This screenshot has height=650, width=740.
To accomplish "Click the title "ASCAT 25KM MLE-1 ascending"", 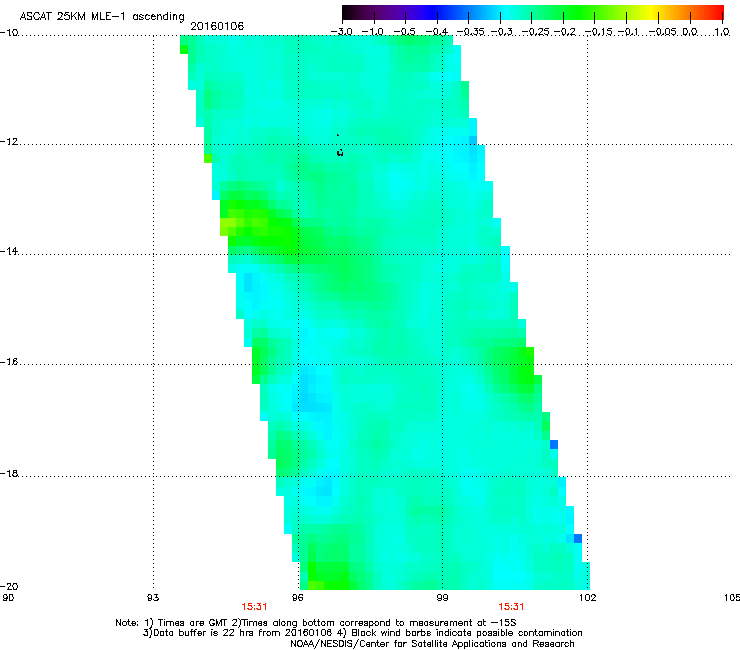I will click(102, 17).
